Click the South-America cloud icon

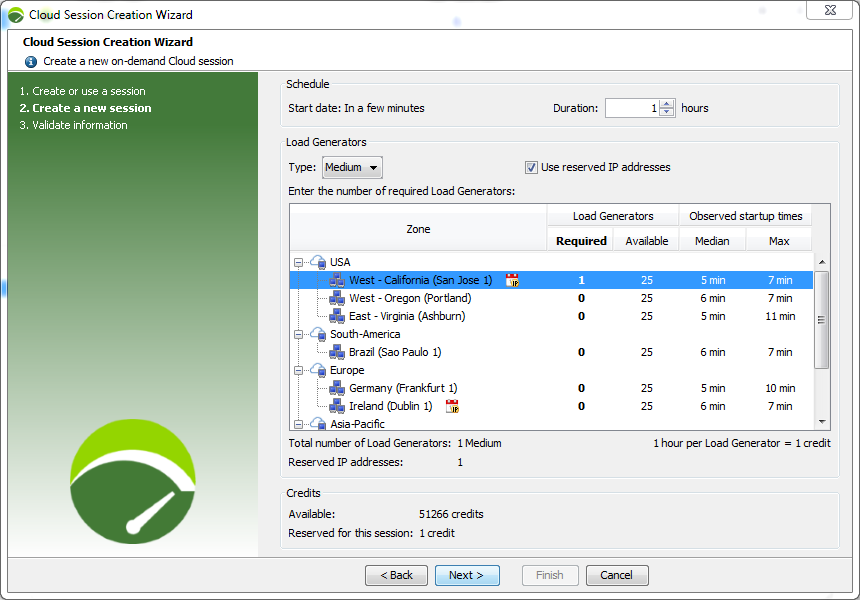pyautogui.click(x=318, y=335)
